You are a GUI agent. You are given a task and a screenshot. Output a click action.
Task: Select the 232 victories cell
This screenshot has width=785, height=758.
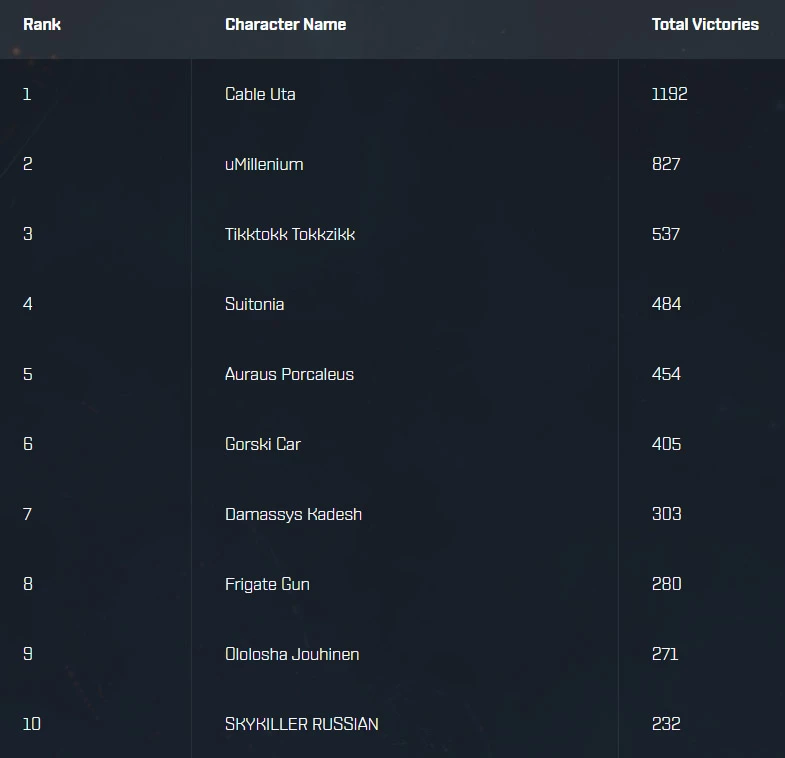666,724
